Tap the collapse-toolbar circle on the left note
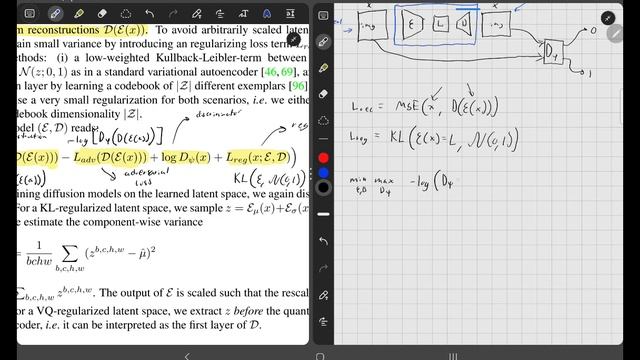The width and height of the screenshot is (640, 360). click(x=293, y=40)
